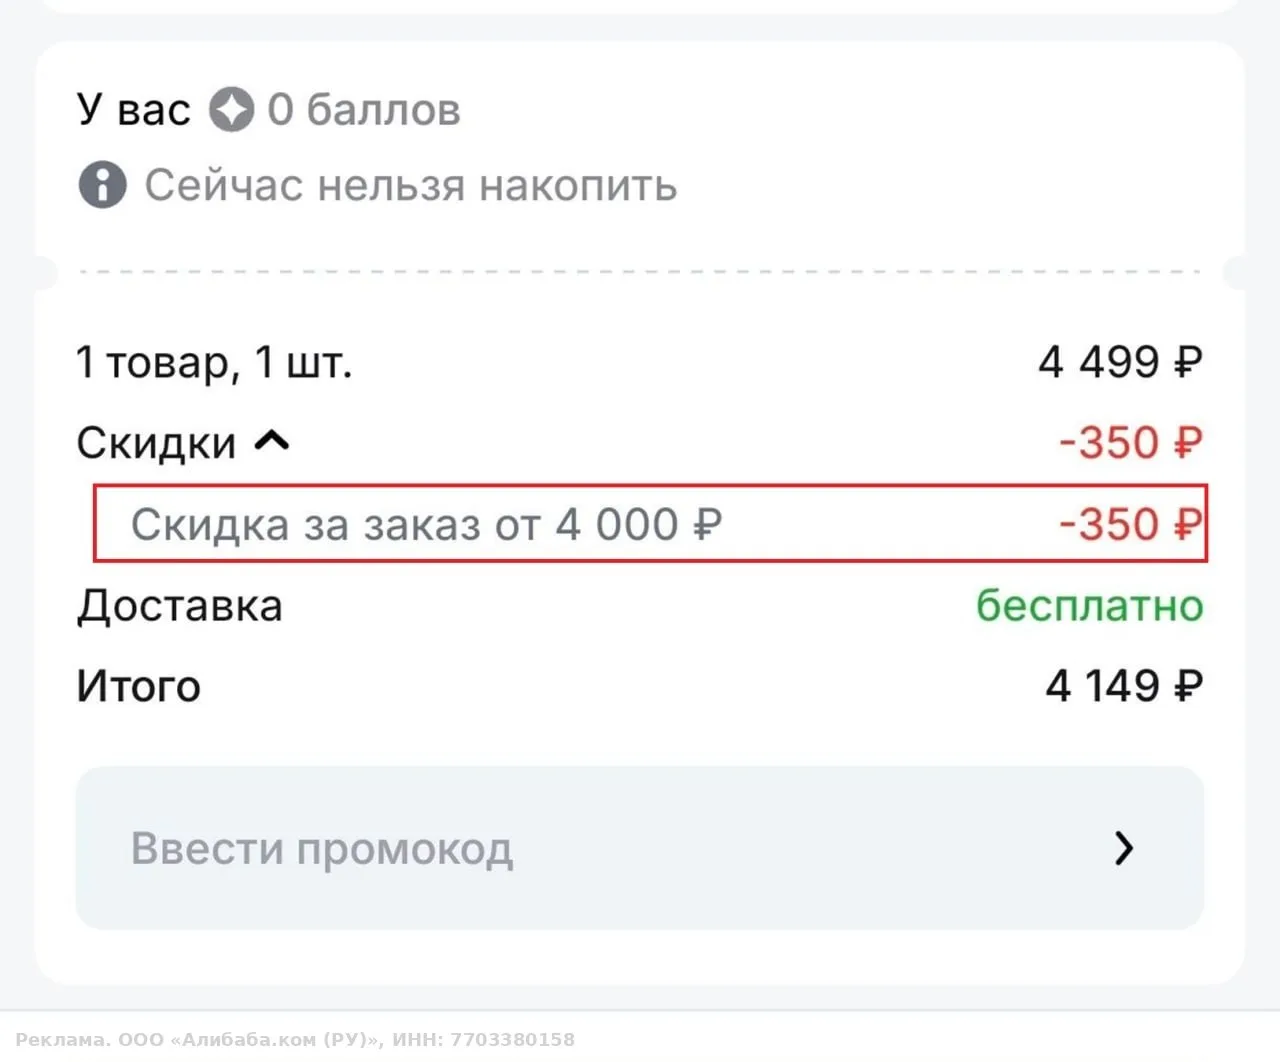The height and width of the screenshot is (1062, 1280).
Task: Click the '0 баллов' balance text
Action: click(x=364, y=110)
